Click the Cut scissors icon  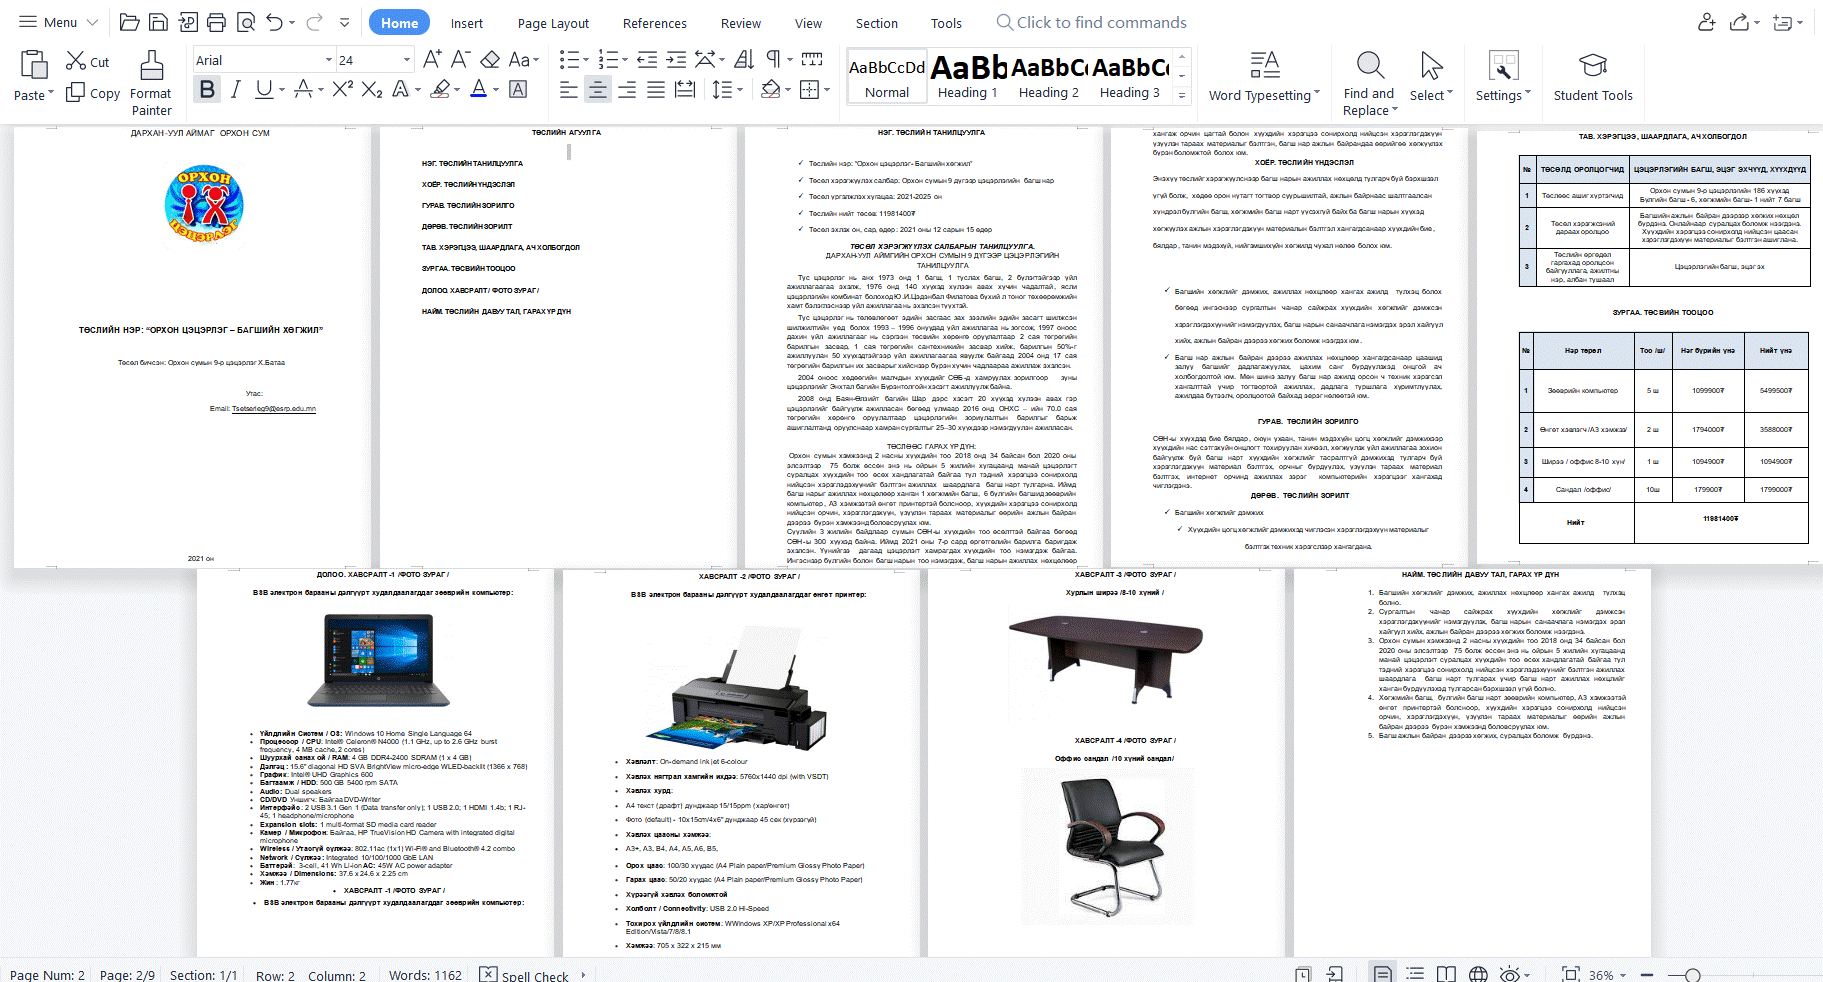tap(76, 61)
